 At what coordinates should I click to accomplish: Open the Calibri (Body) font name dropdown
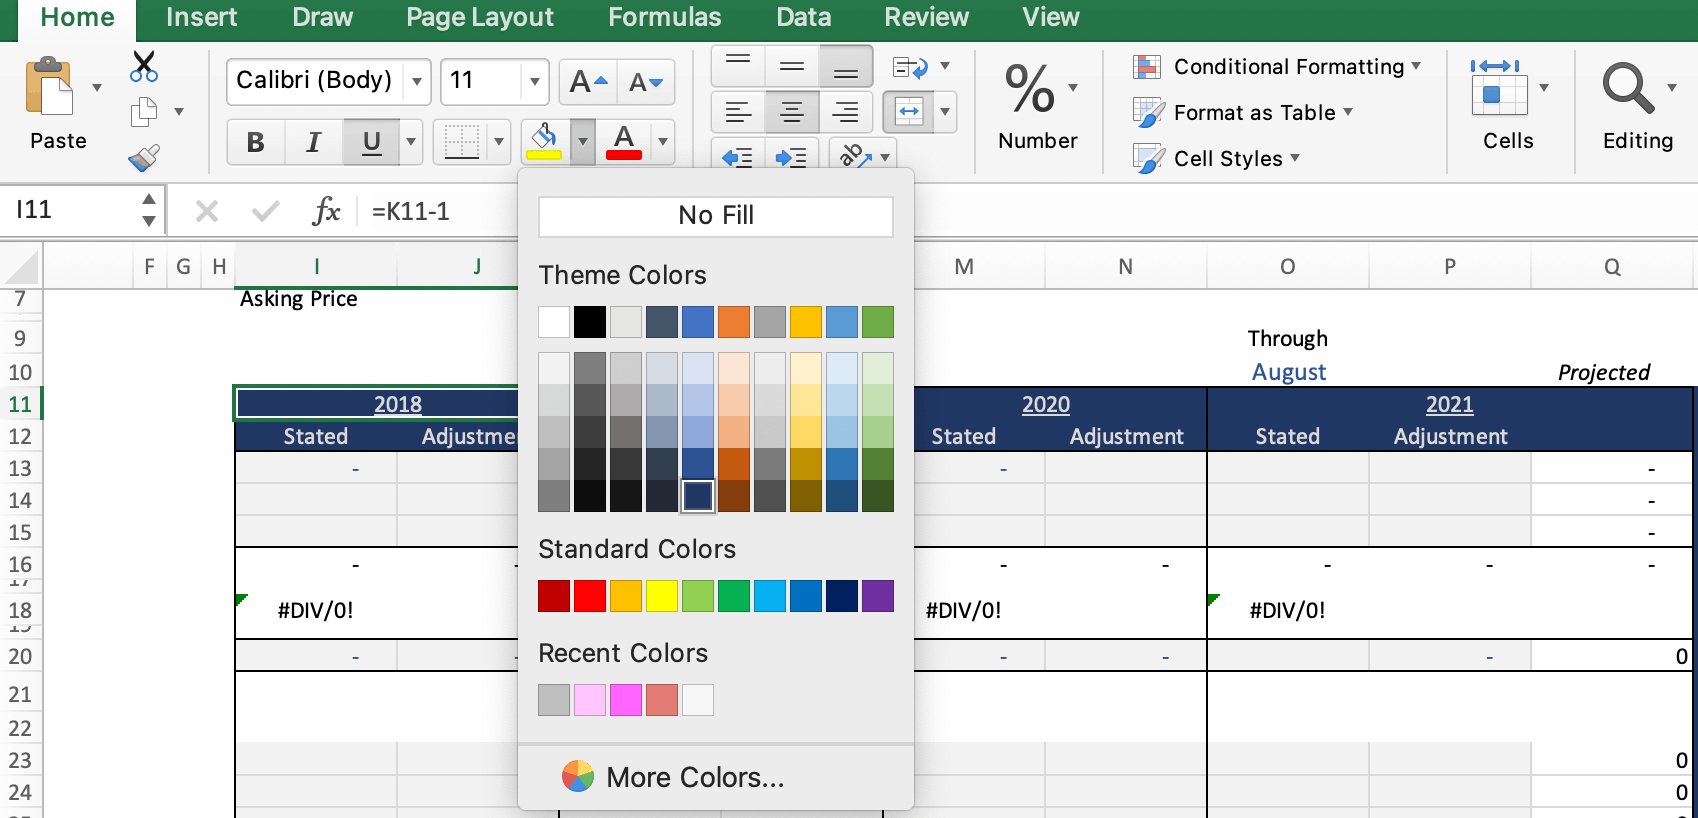click(x=417, y=81)
